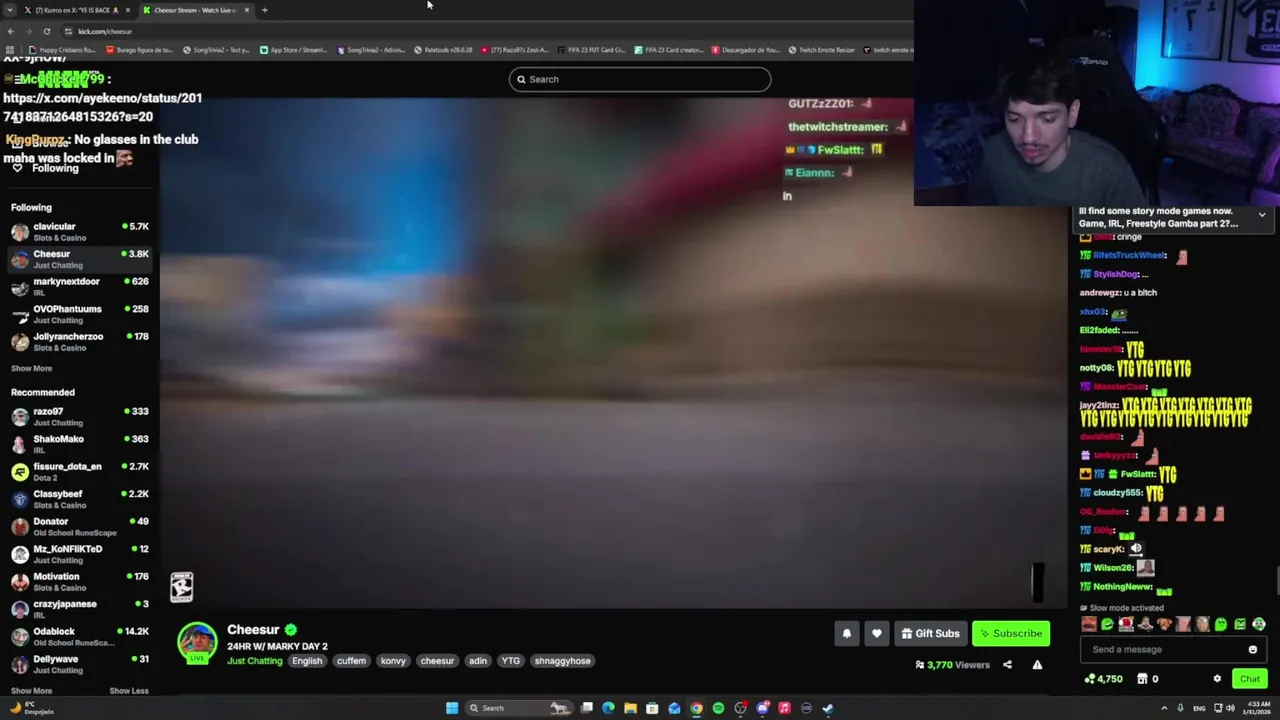This screenshot has width=1280, height=720.
Task: Click the konvy stream tag
Action: click(393, 661)
